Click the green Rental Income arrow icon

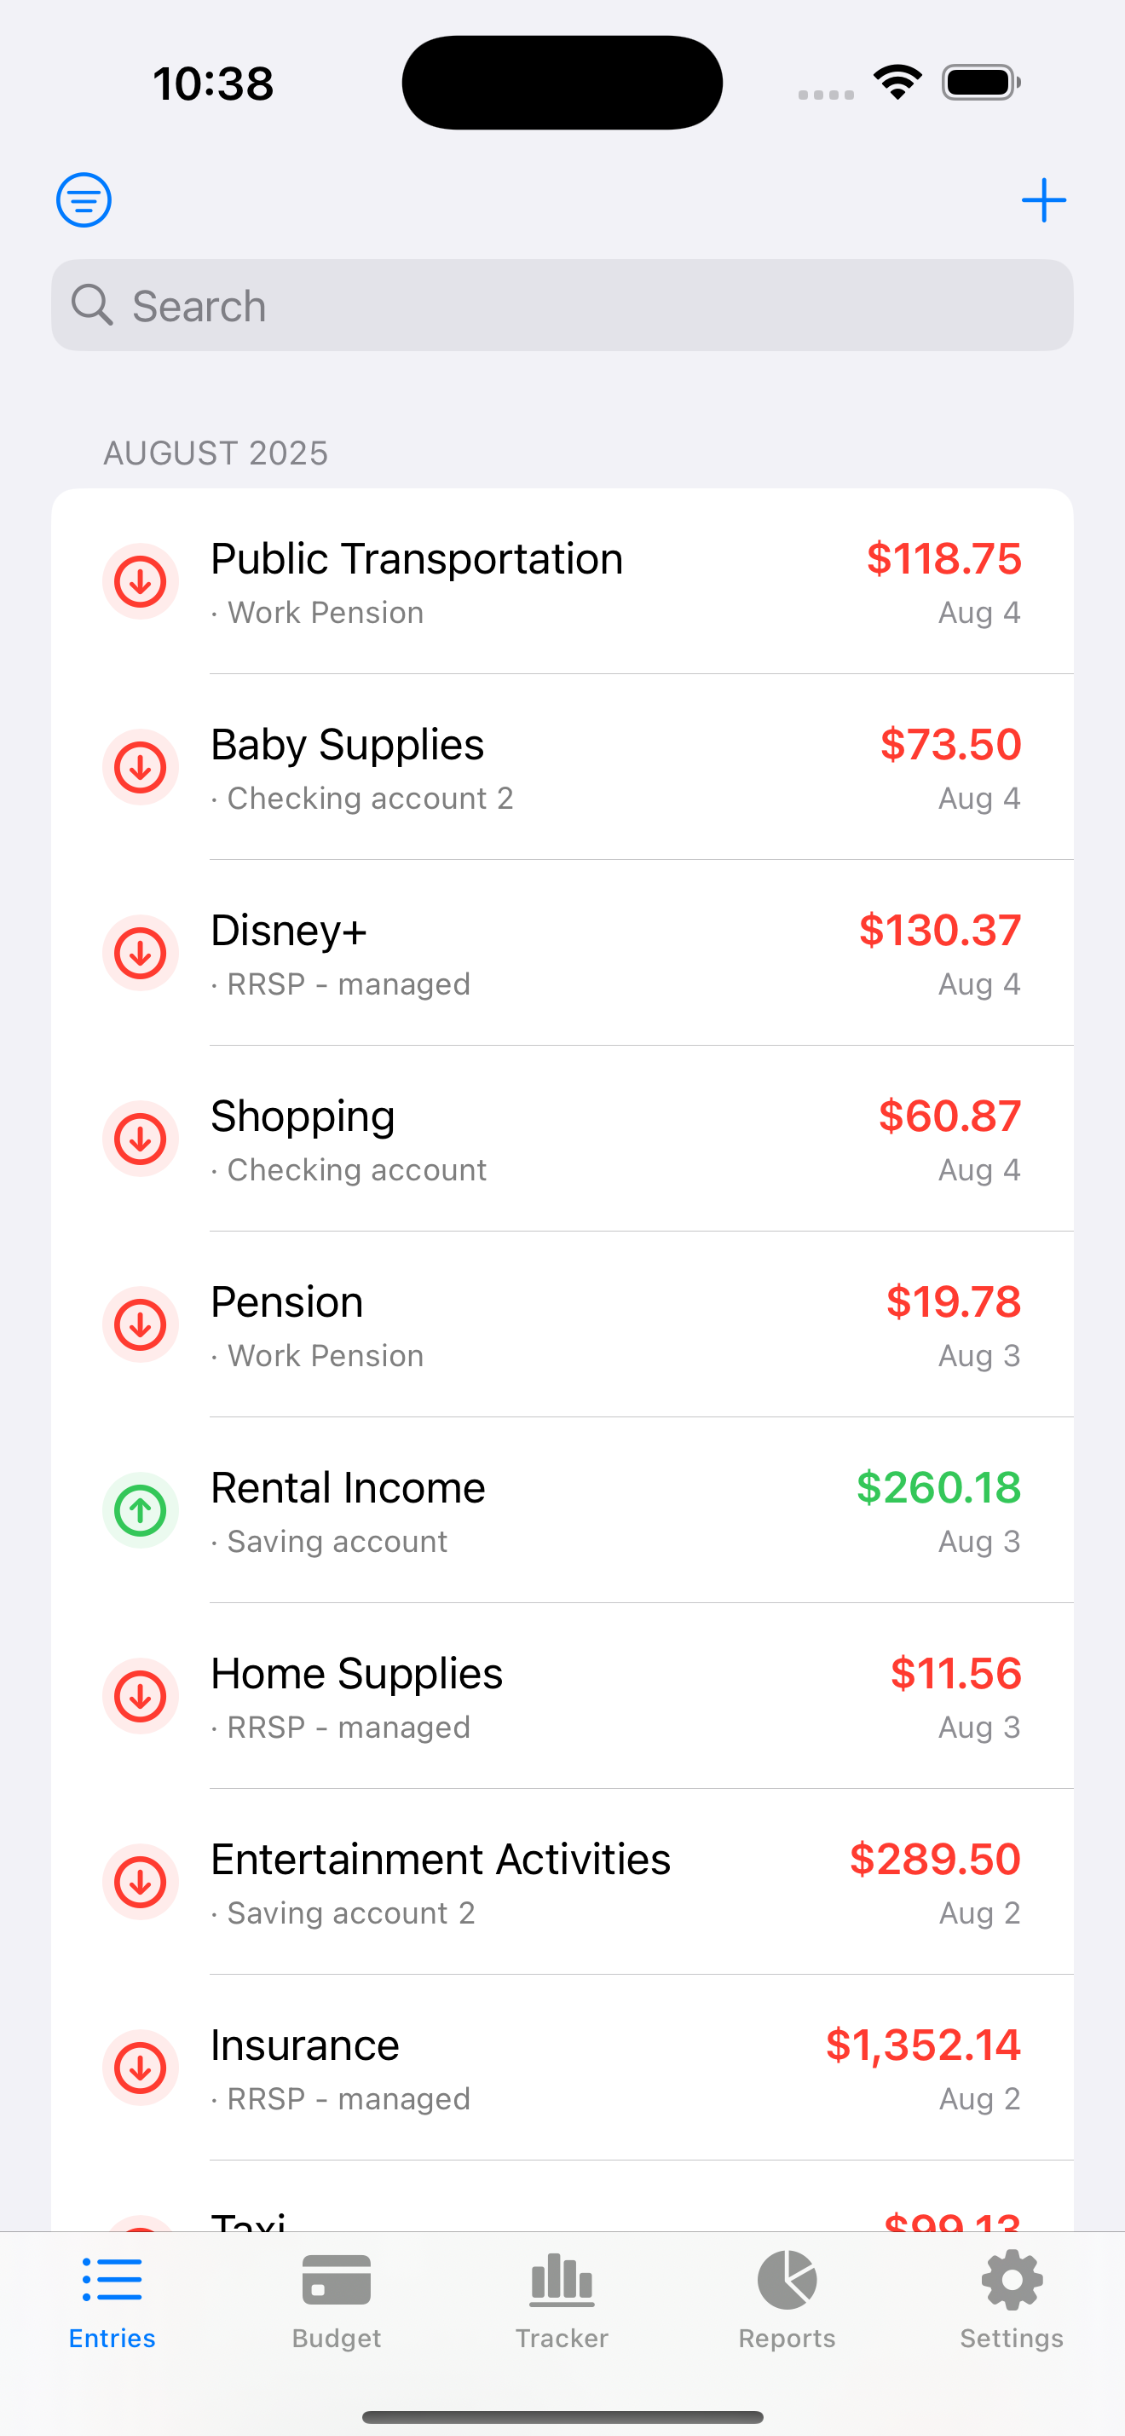pyautogui.click(x=141, y=1510)
